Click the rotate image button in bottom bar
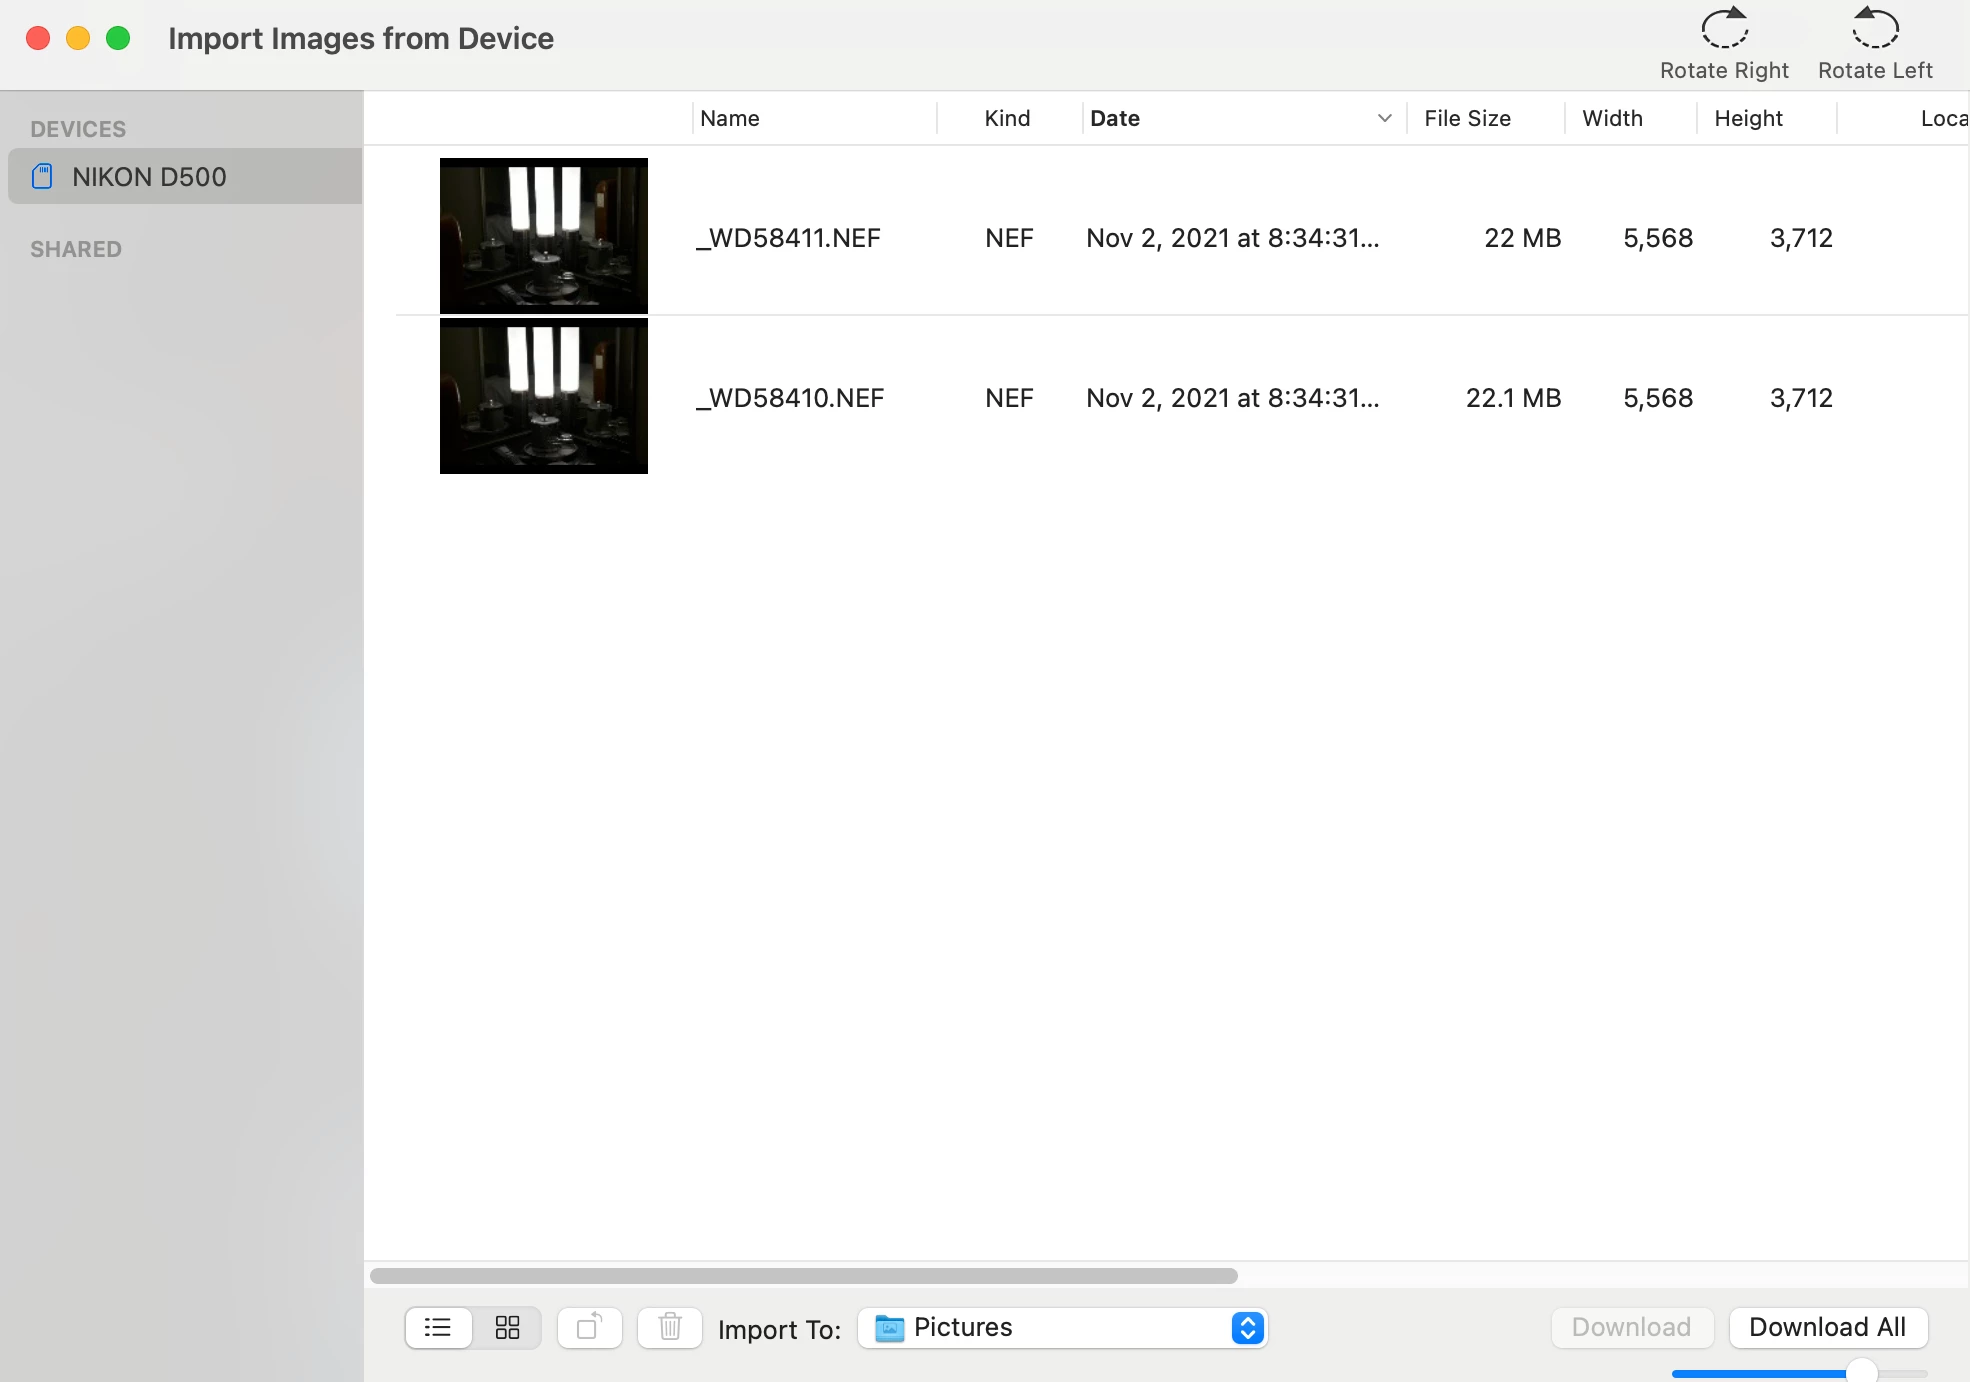Viewport: 1970px width, 1382px height. point(590,1328)
